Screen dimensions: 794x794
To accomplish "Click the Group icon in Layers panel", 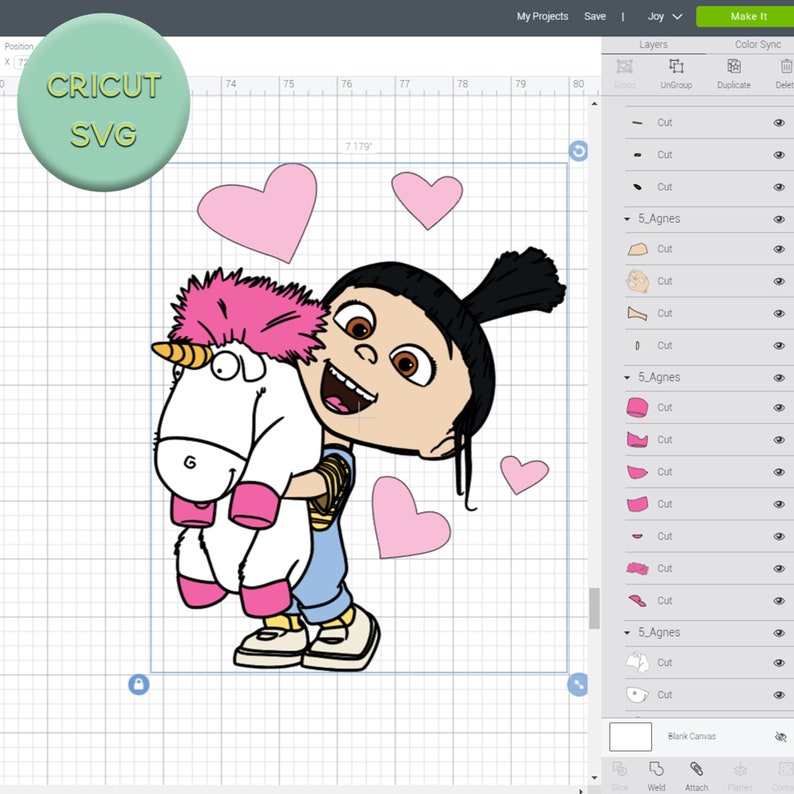I will click(x=624, y=67).
